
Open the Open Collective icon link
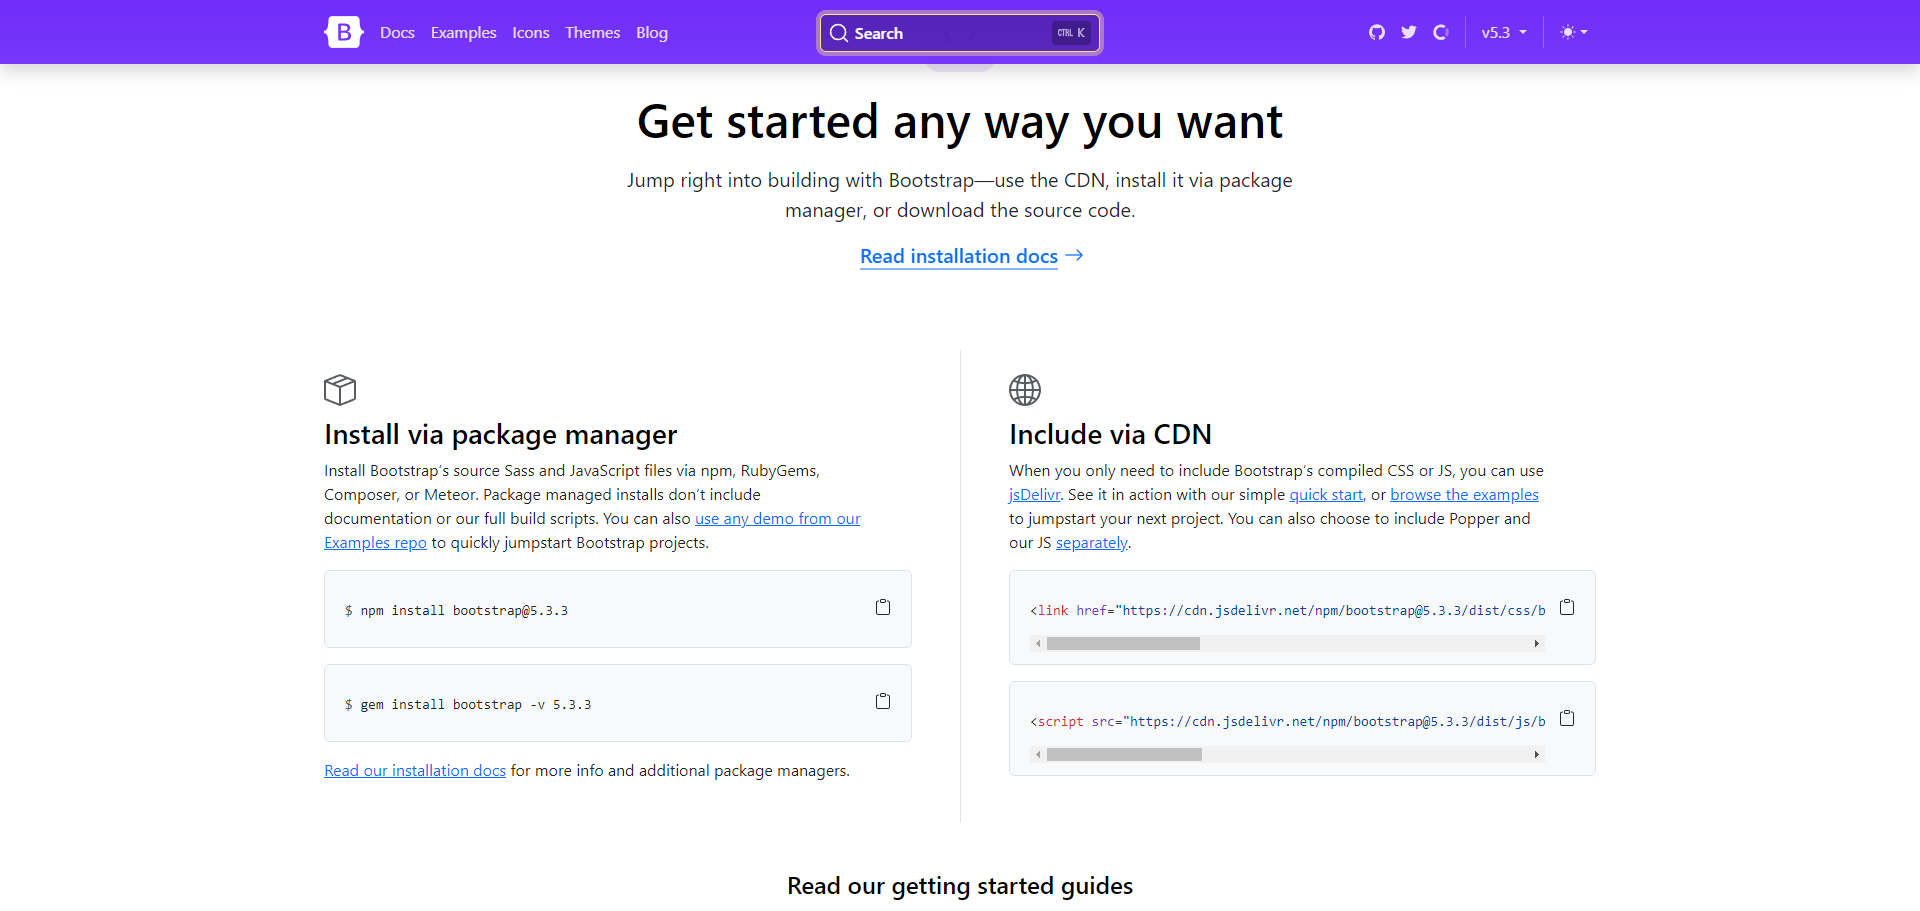tap(1441, 32)
